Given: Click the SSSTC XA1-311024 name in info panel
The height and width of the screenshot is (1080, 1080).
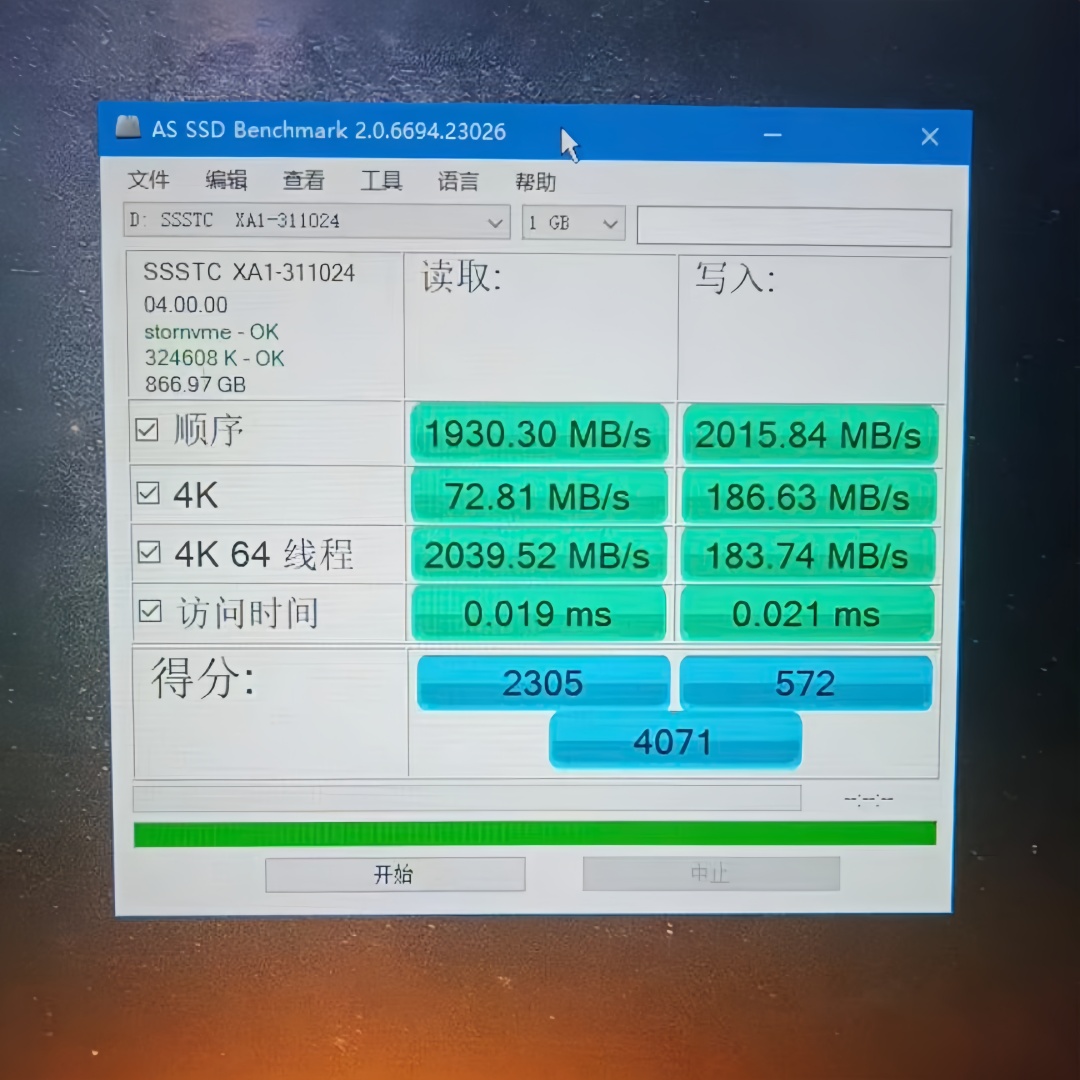Looking at the screenshot, I should [249, 272].
